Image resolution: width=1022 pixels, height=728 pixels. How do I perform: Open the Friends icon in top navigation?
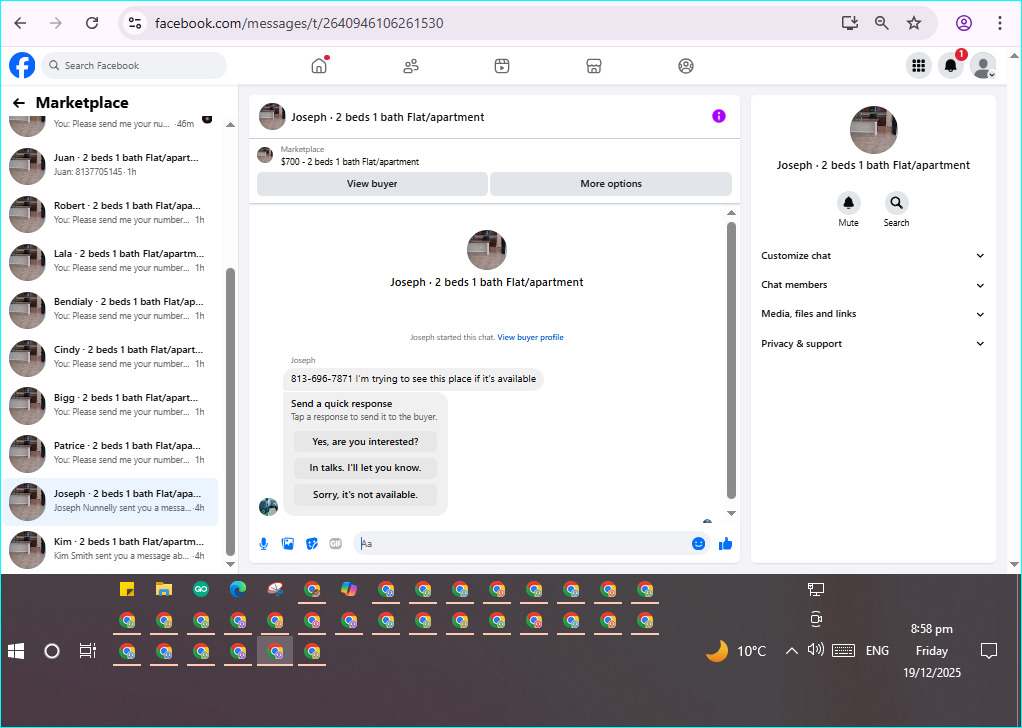[x=411, y=66]
